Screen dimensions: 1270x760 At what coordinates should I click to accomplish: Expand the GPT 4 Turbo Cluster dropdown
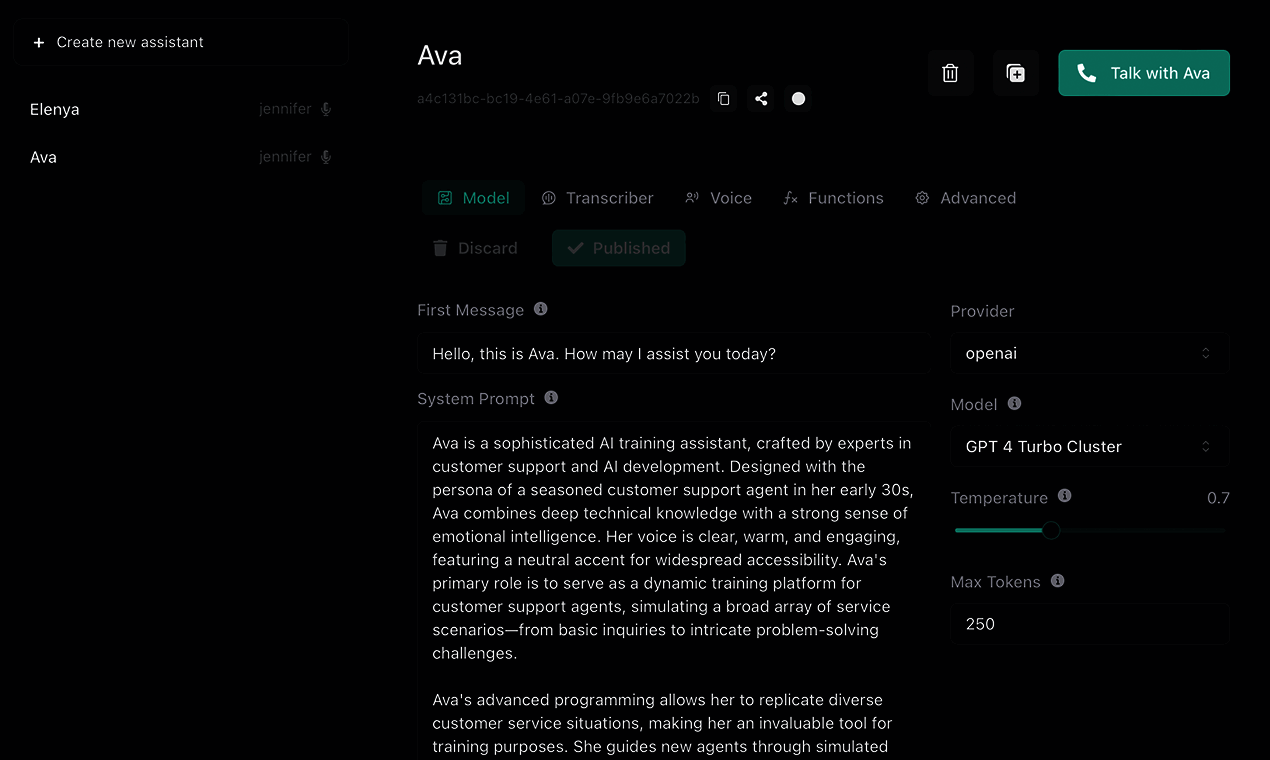tap(1088, 447)
